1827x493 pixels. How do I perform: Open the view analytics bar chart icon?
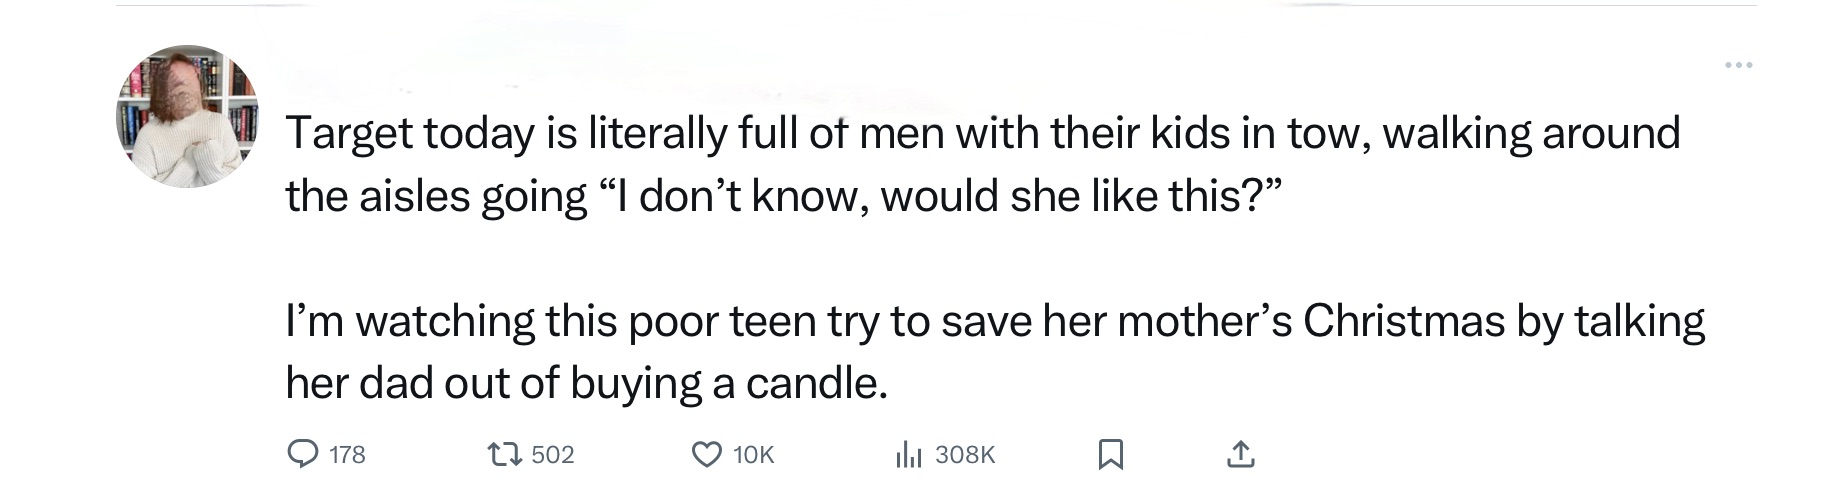907,455
